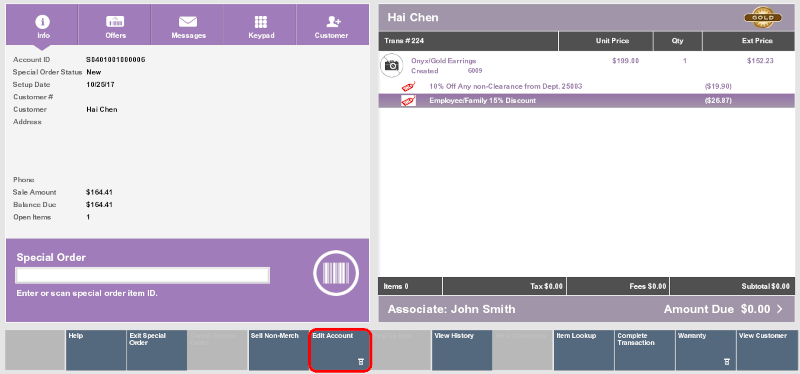Image resolution: width=800 pixels, height=374 pixels.
Task: Open Amount Due $0.00 chevron
Action: (780, 309)
